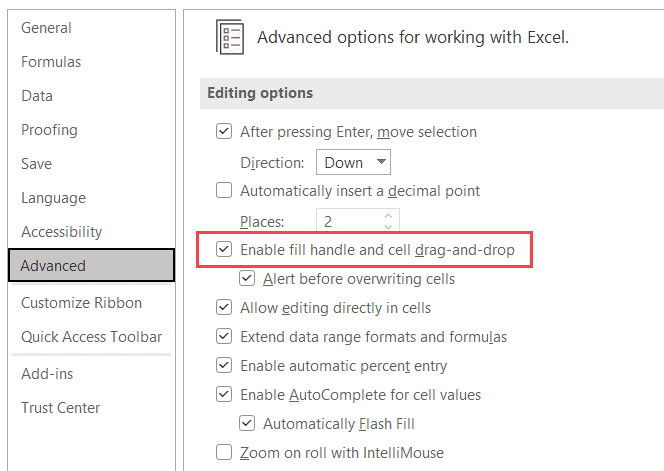Enable Zoom on roll with IntelliMouse
The image size is (664, 471).
(x=224, y=453)
